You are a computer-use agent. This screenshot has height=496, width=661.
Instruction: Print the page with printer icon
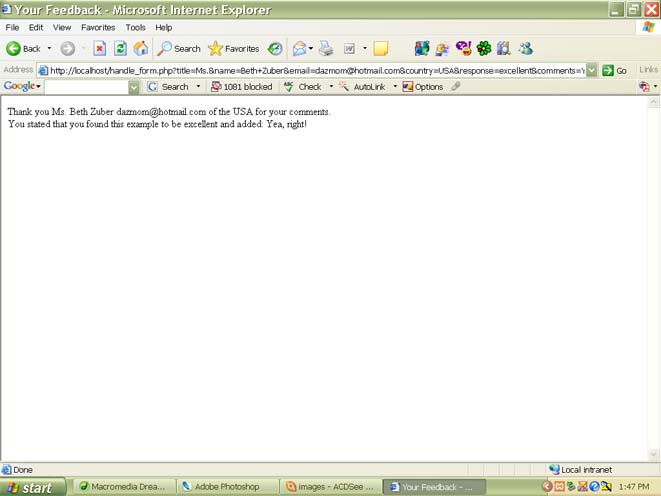(x=326, y=49)
